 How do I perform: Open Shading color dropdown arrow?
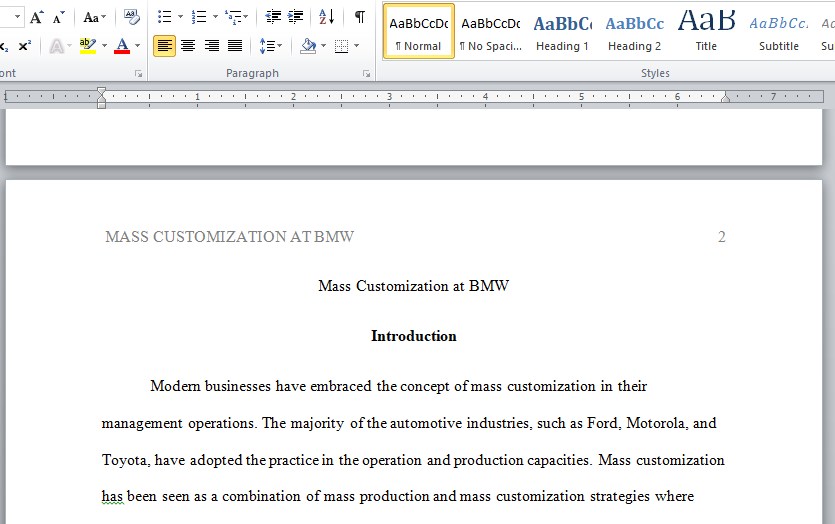323,46
